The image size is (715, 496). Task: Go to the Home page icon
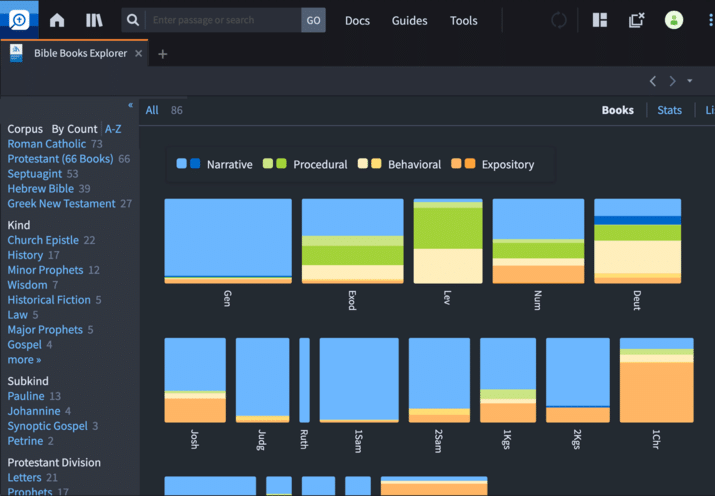[57, 20]
